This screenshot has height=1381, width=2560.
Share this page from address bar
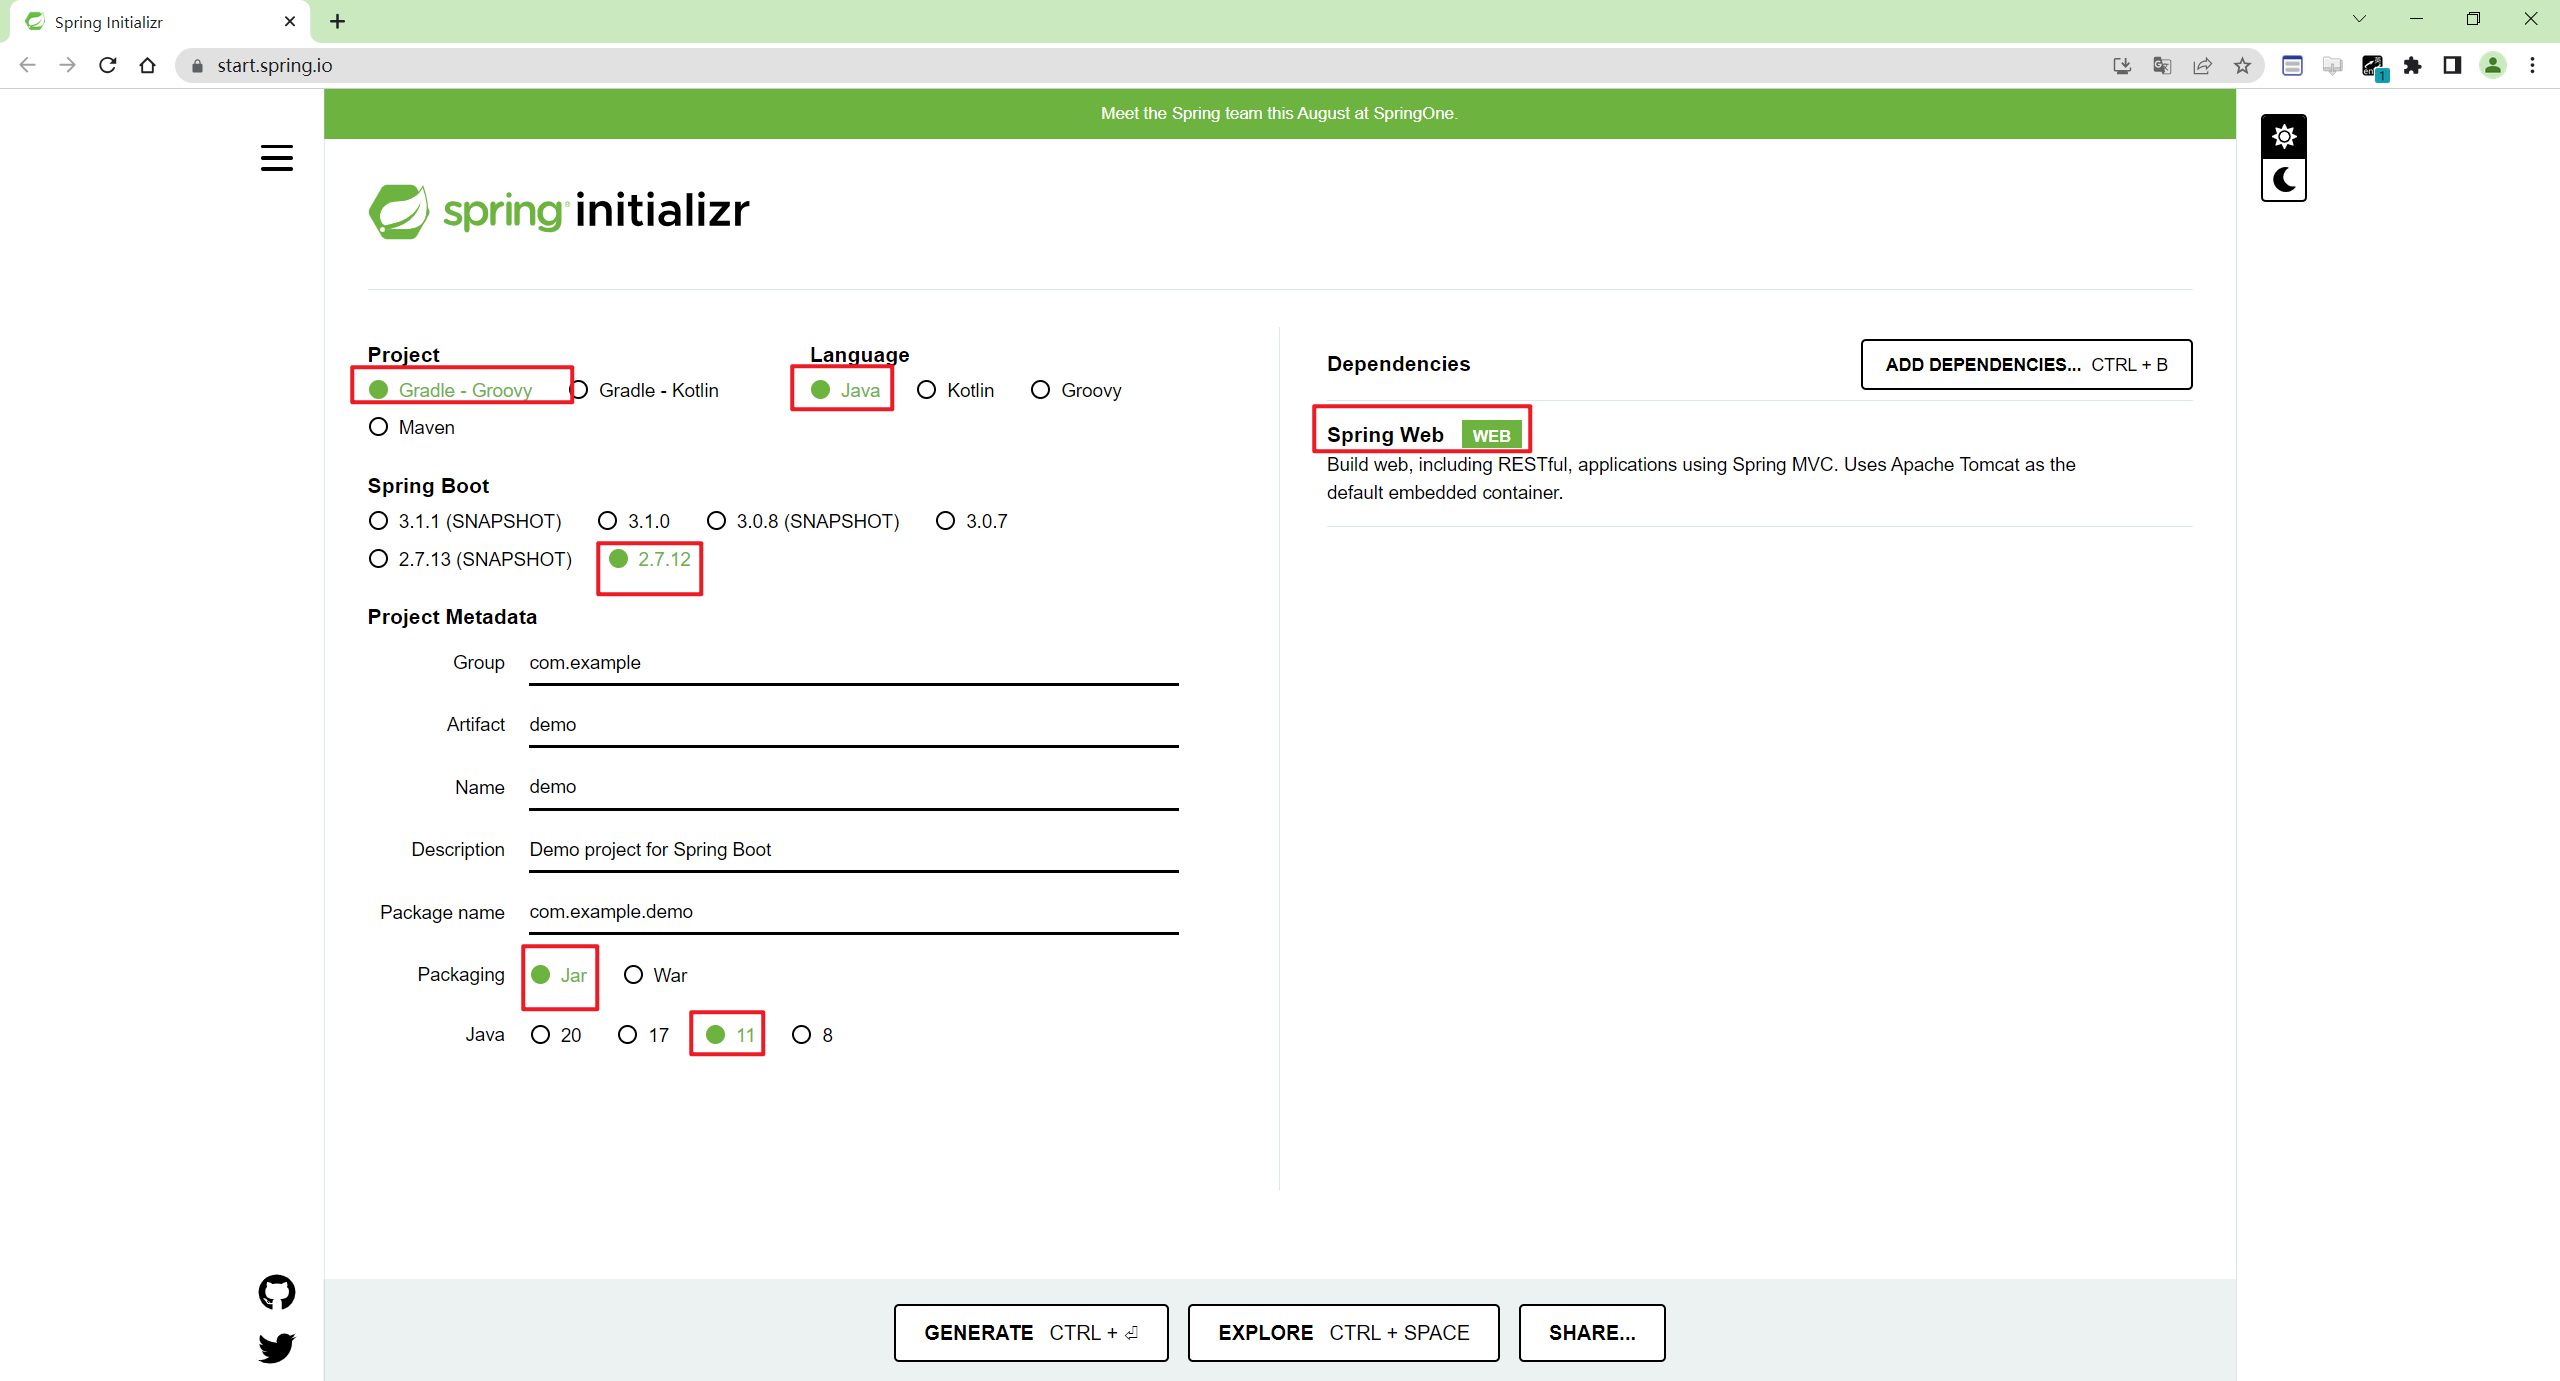pyautogui.click(x=2203, y=65)
